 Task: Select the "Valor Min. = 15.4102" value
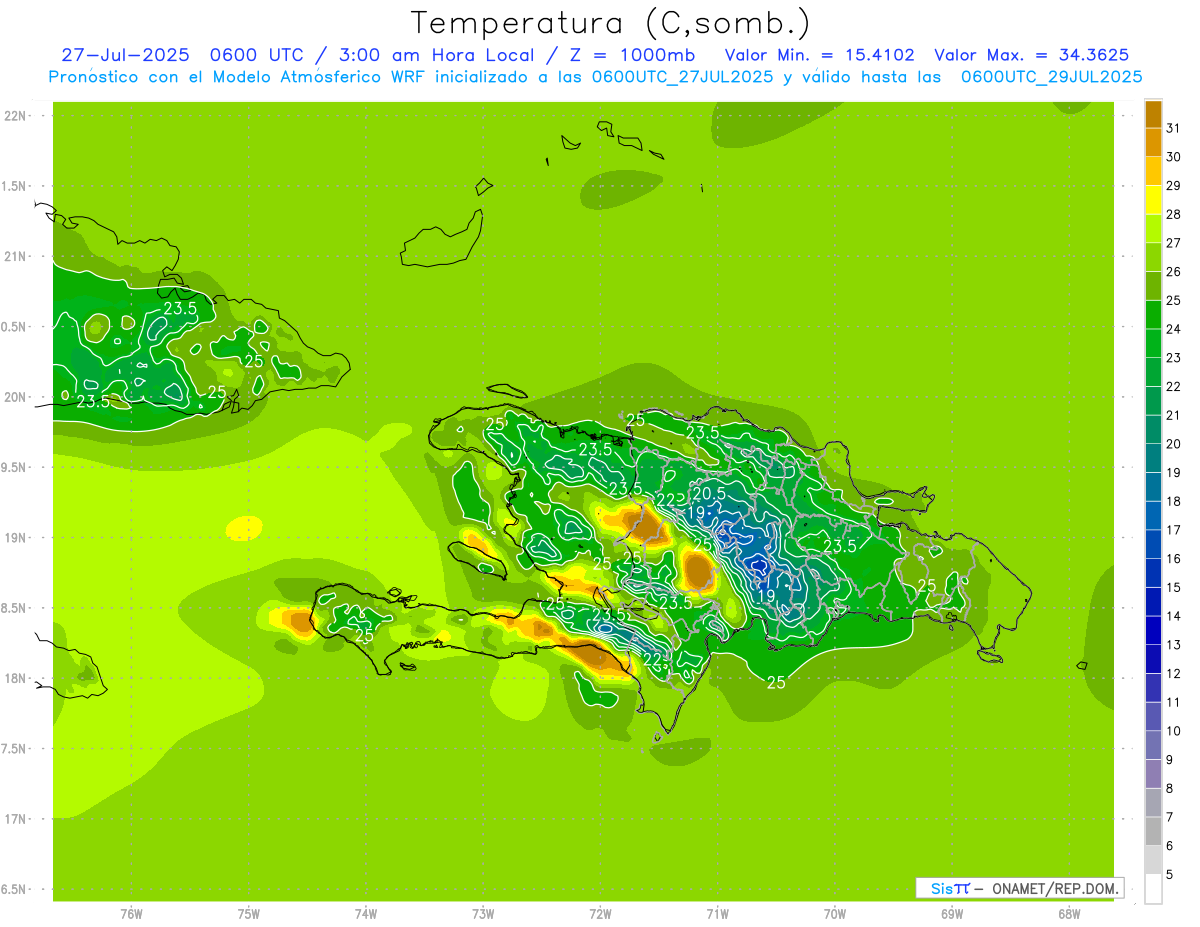tap(819, 55)
